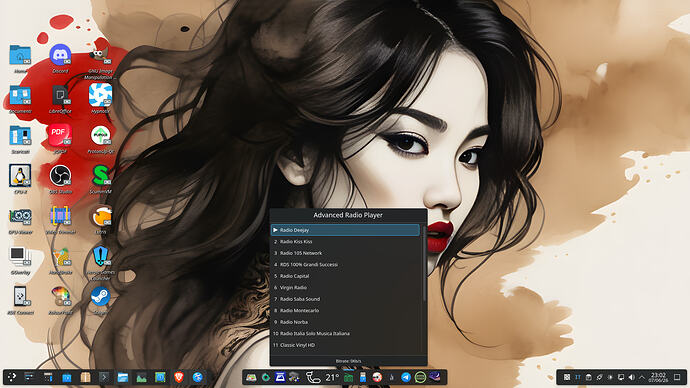Click the show desktop square button

tap(677, 377)
